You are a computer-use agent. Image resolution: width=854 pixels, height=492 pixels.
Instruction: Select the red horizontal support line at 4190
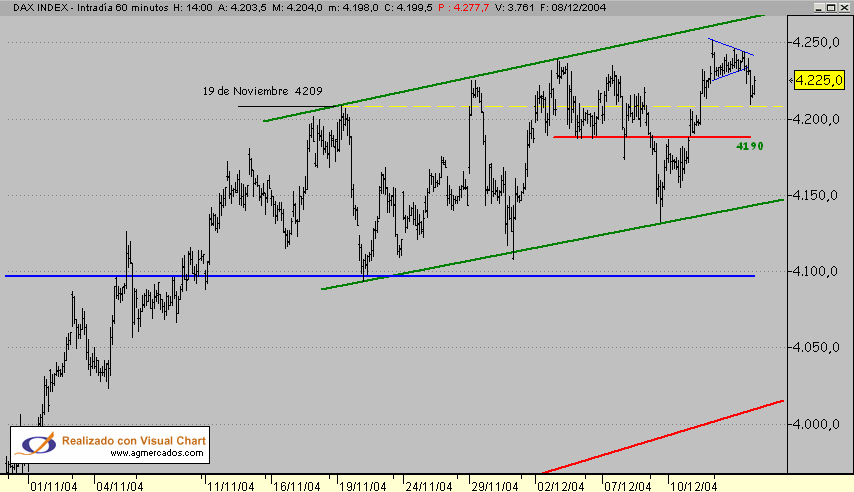(652, 137)
